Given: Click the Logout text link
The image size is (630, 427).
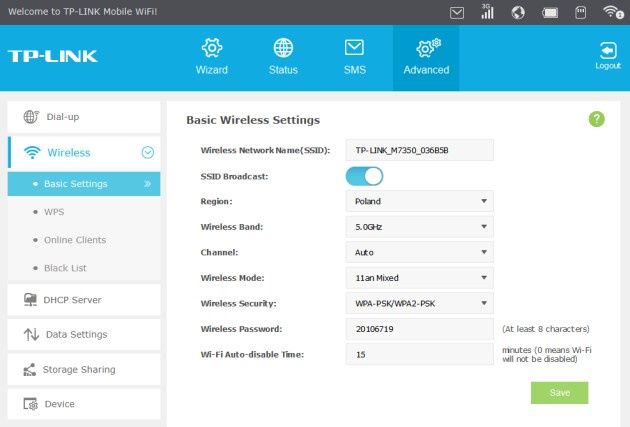Looking at the screenshot, I should pos(608,66).
